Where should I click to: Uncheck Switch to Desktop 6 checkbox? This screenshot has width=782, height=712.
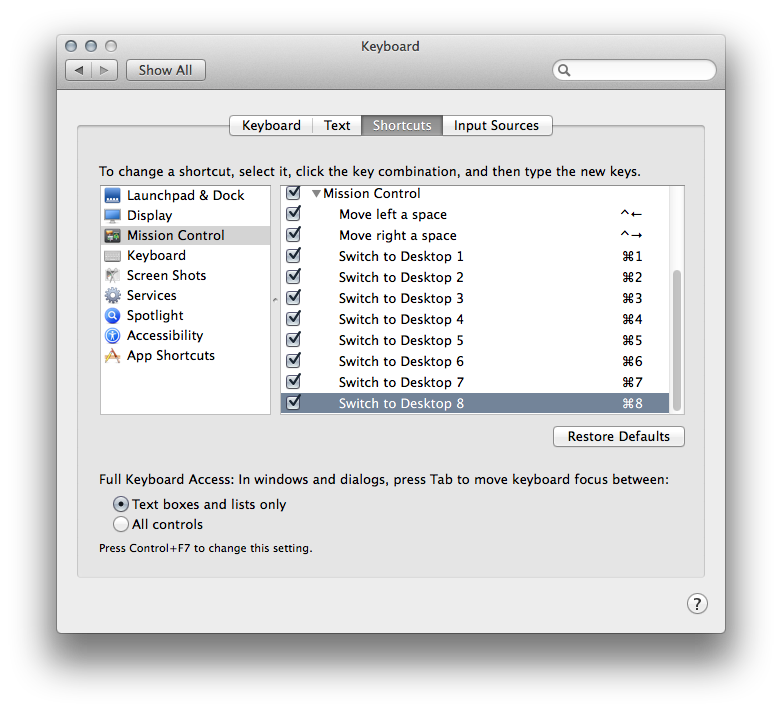pos(293,360)
